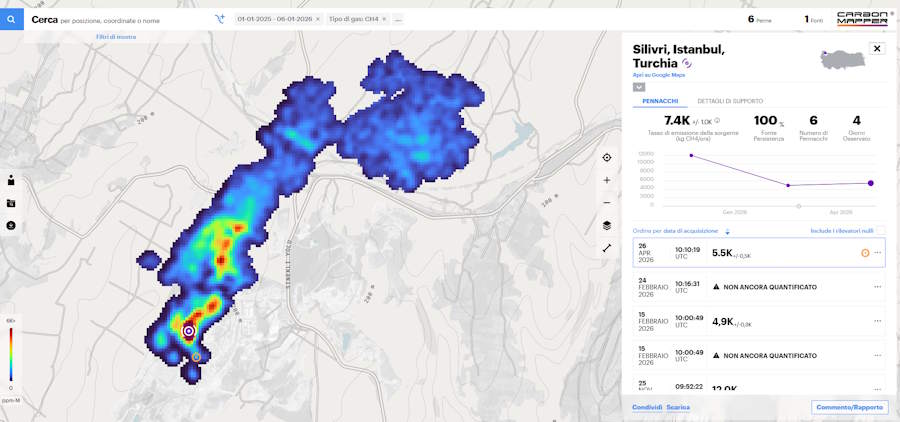The height and width of the screenshot is (422, 900).
Task: Open options menu for 4,9K plume row
Action: tap(878, 322)
